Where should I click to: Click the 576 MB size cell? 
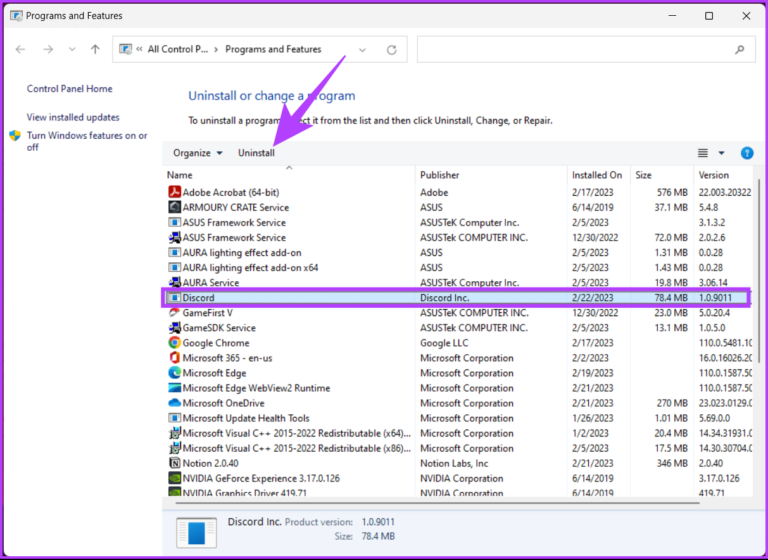[672, 192]
